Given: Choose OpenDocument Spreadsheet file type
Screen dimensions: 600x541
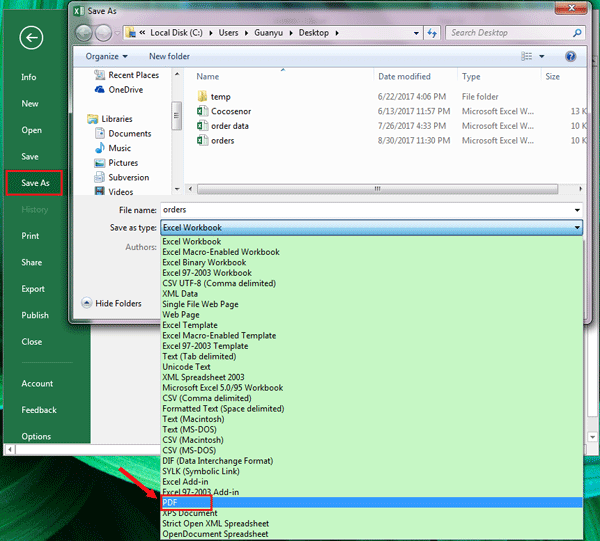Looking at the screenshot, I should click(372, 534).
